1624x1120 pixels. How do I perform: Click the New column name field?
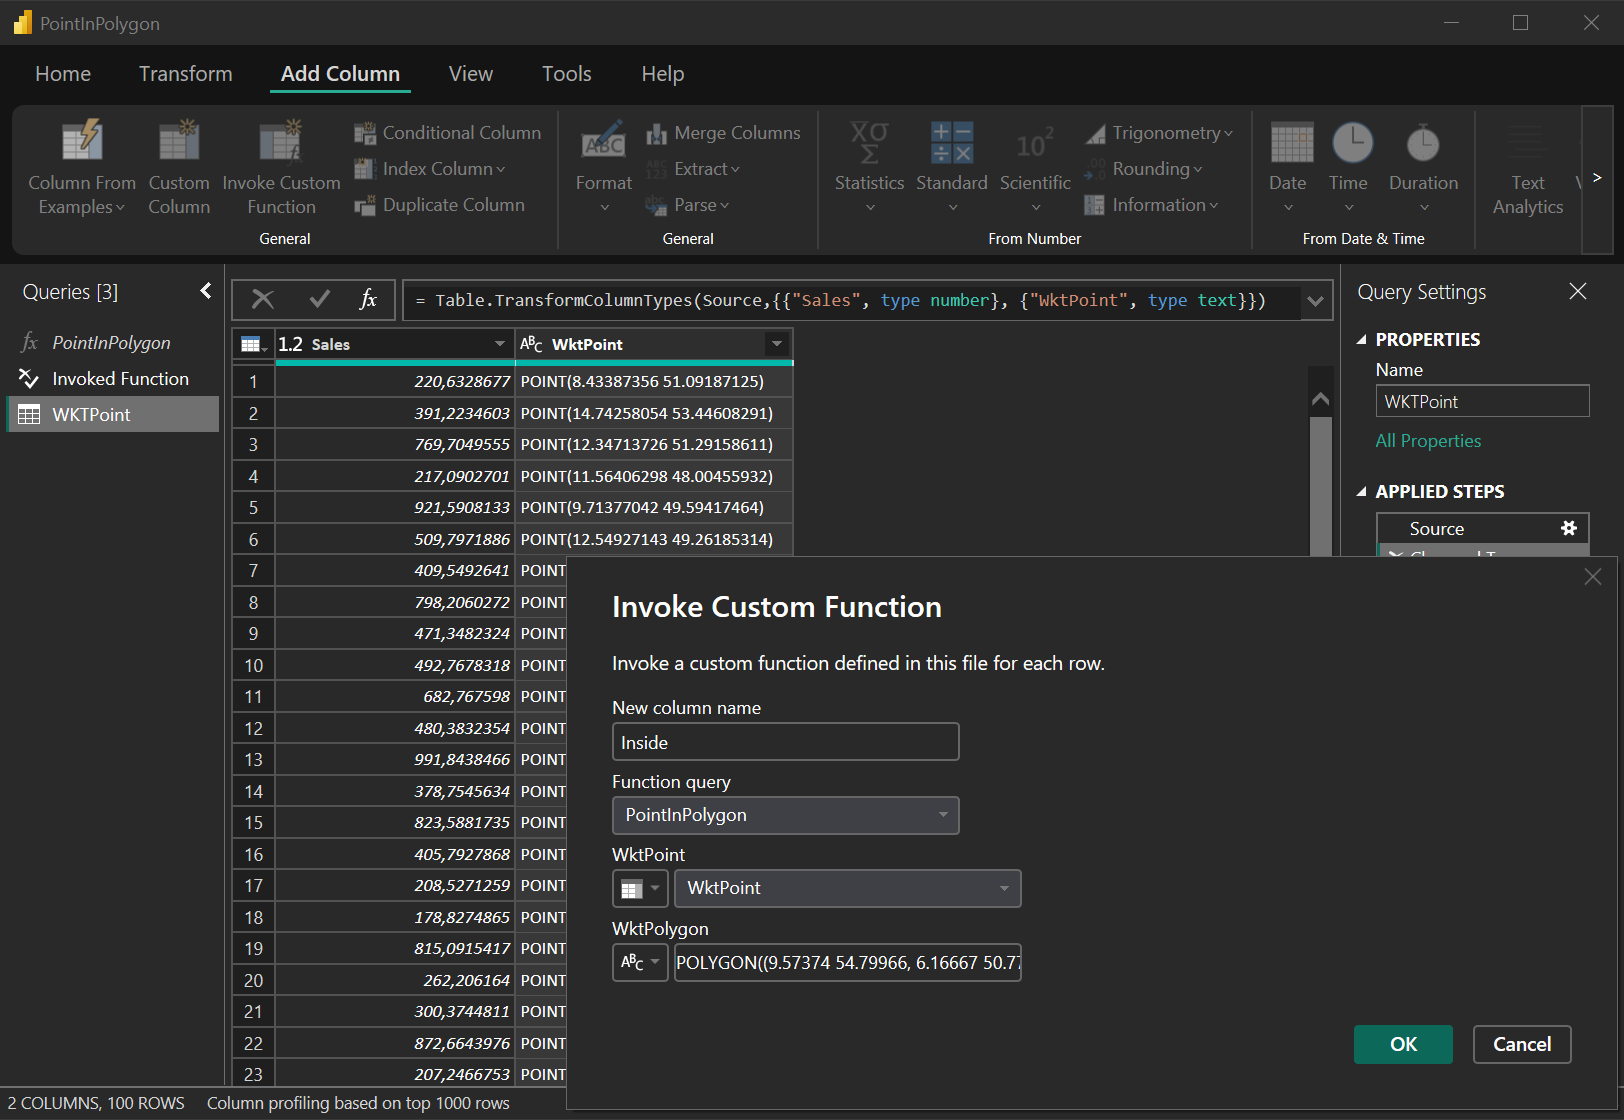click(785, 742)
